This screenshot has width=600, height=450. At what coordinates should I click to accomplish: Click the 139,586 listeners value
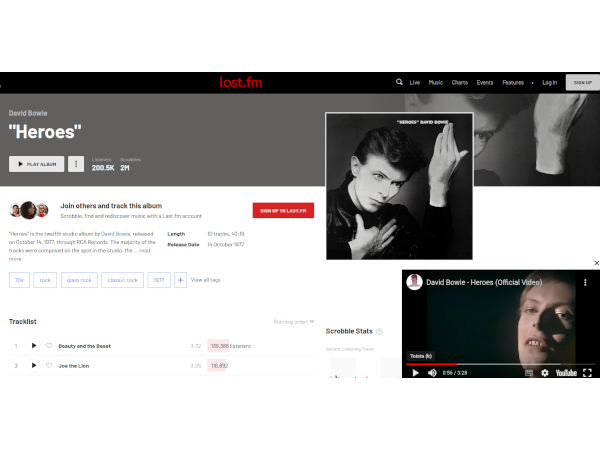point(231,346)
